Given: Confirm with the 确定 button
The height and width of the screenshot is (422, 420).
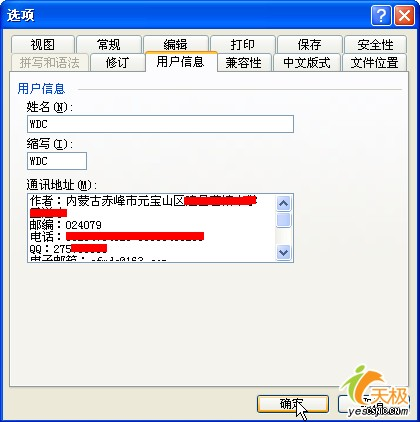Looking at the screenshot, I should 293,404.
